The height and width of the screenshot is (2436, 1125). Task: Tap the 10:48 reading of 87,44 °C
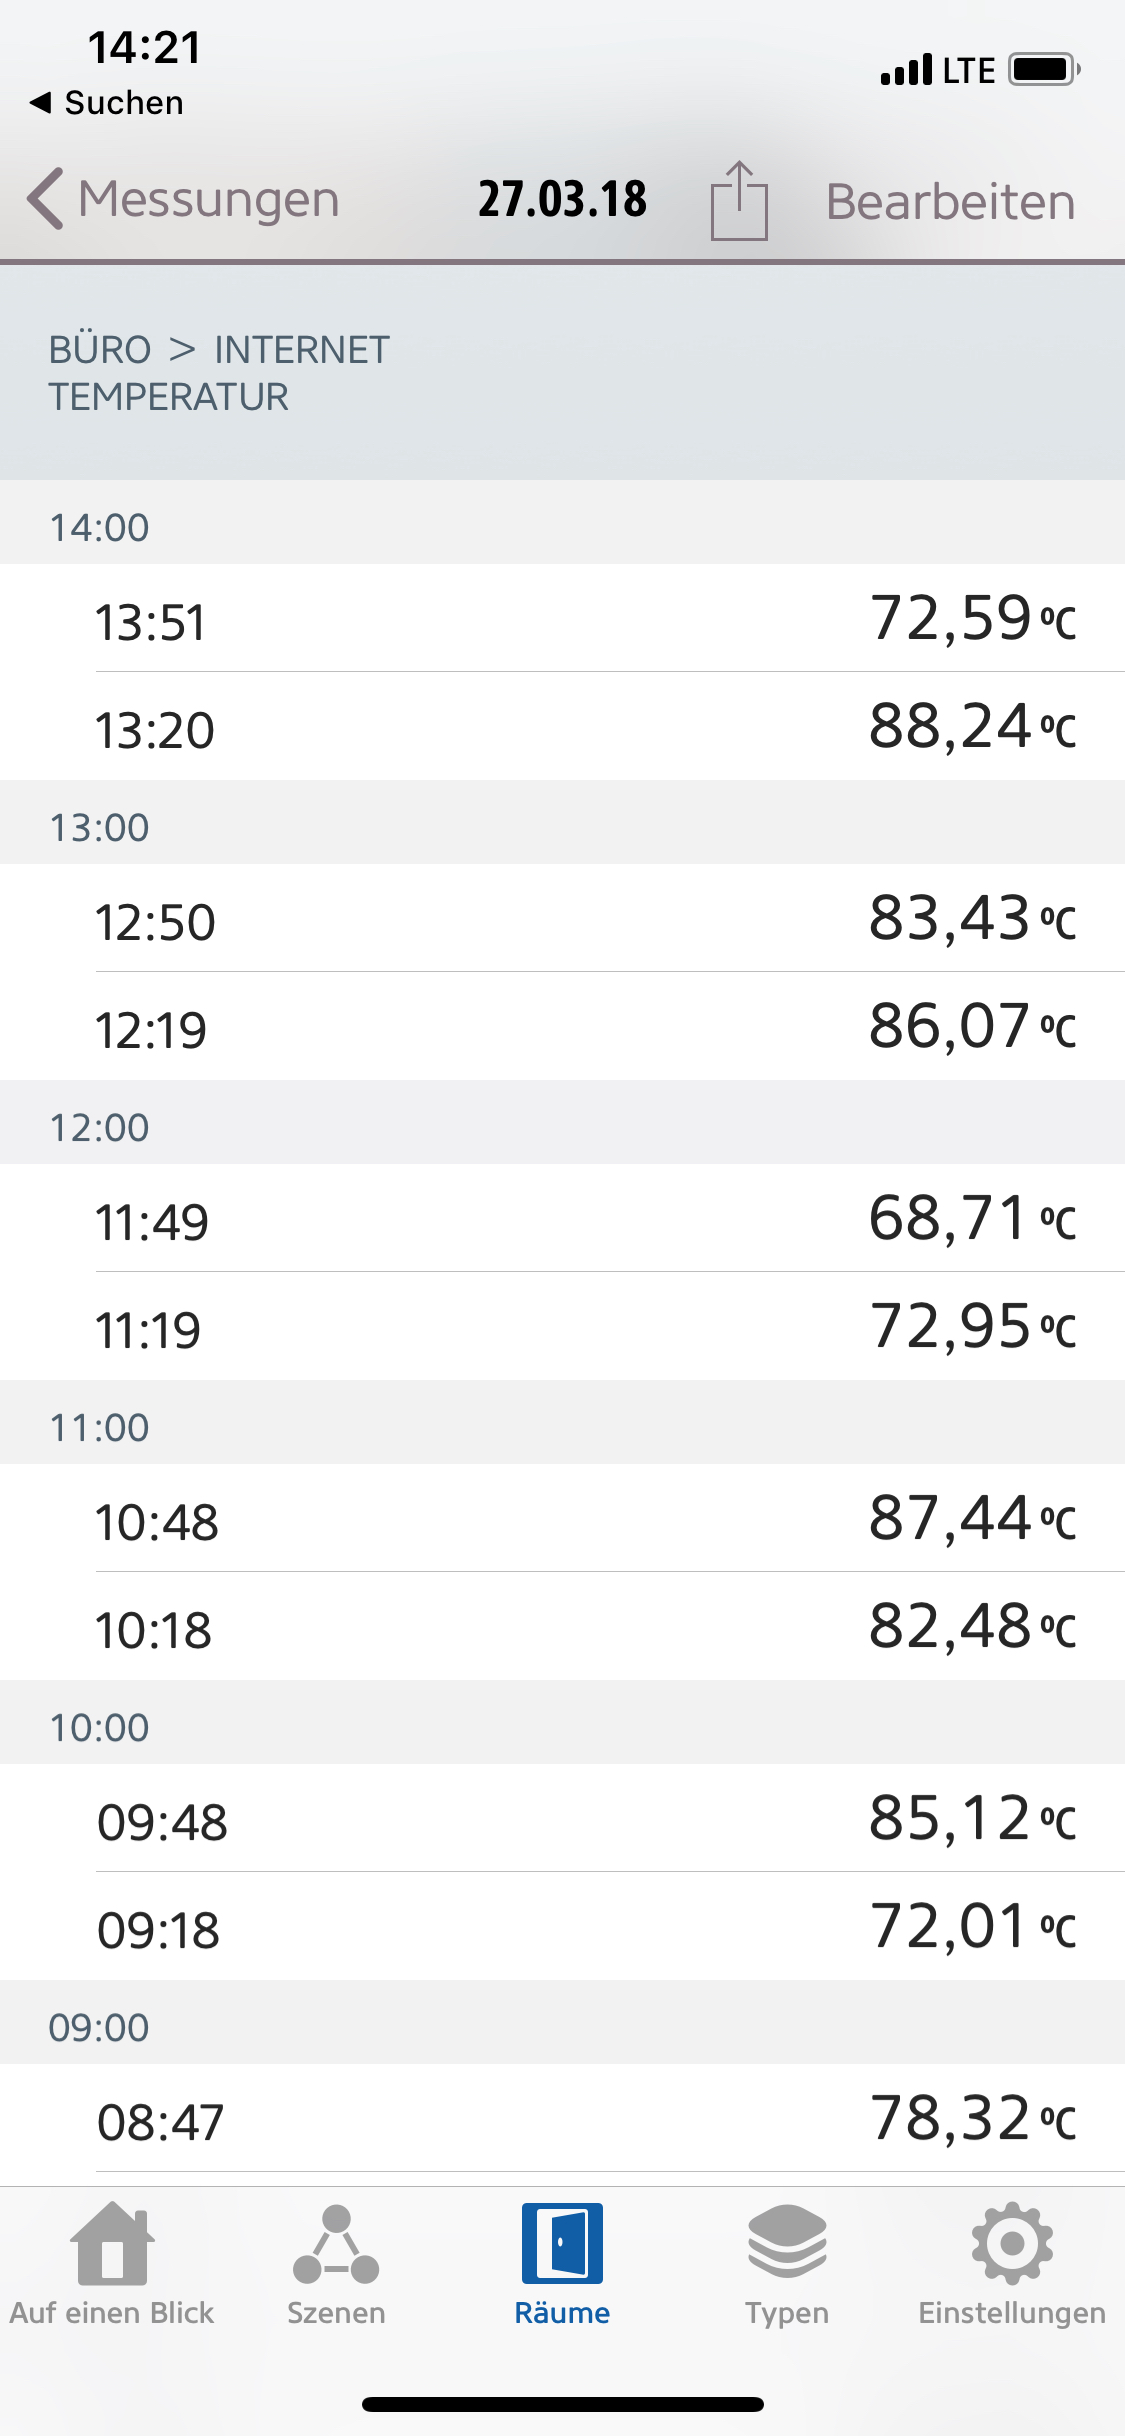[562, 1519]
